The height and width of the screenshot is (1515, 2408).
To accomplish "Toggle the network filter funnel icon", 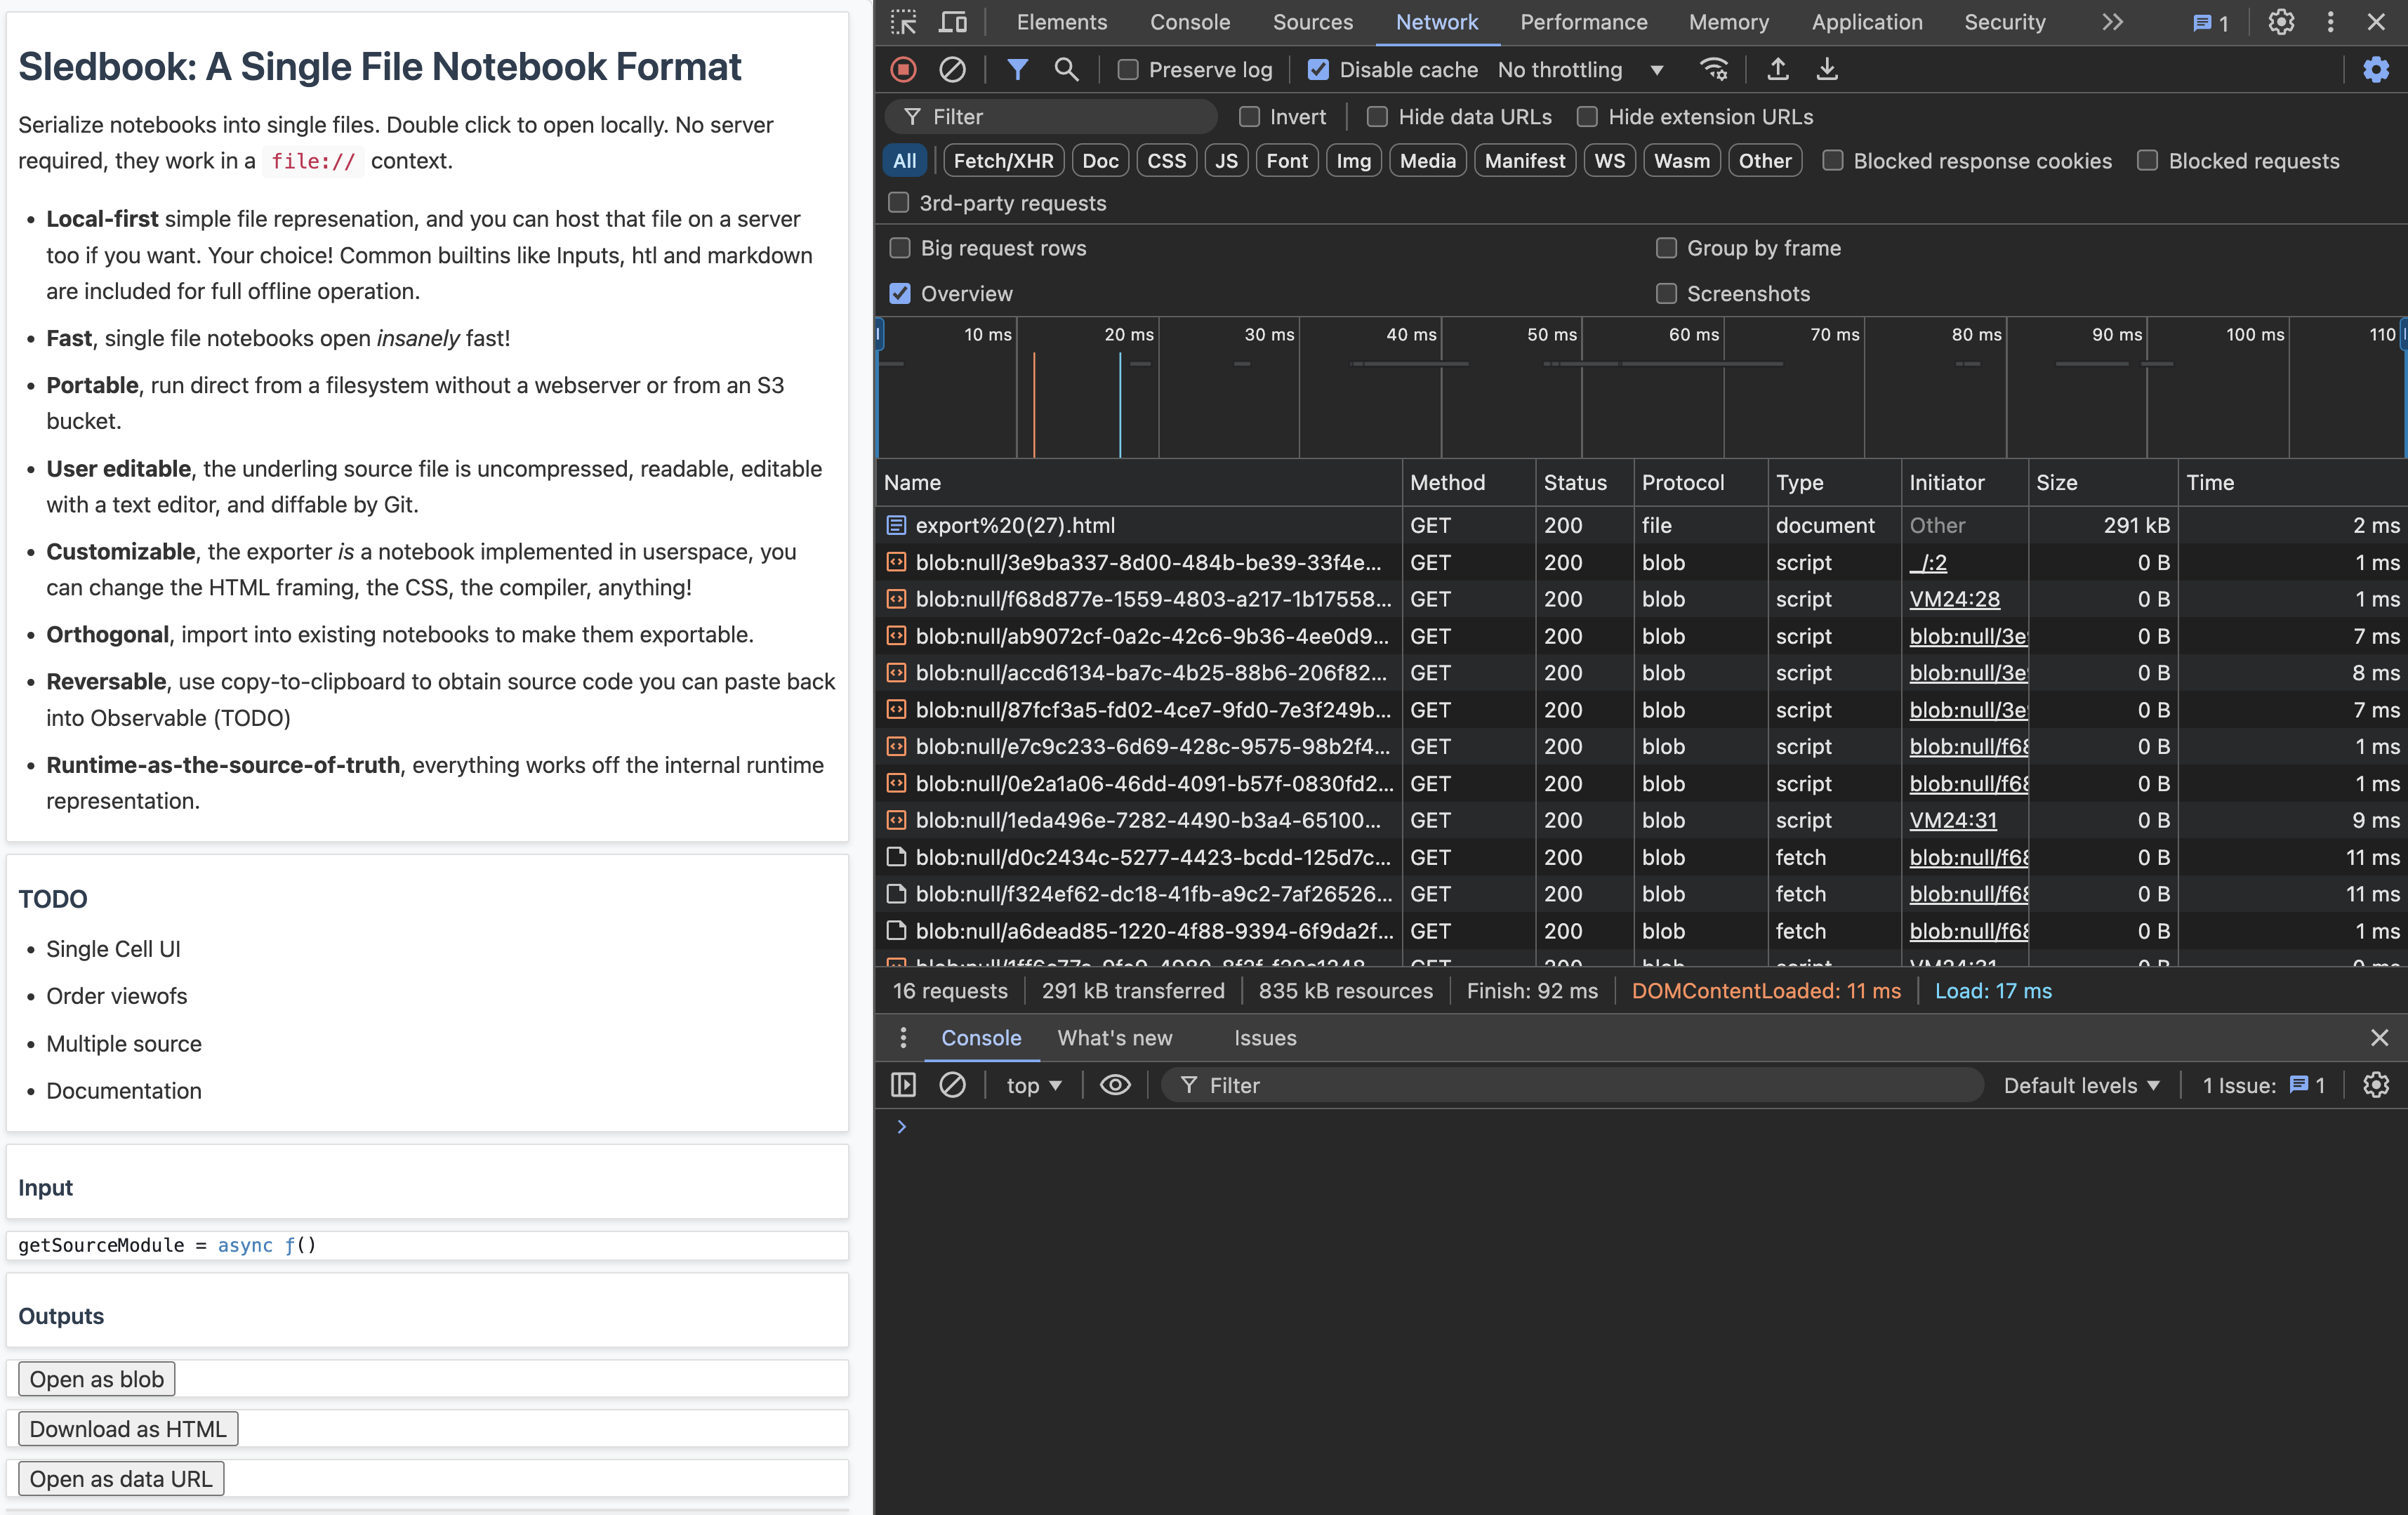I will click(1017, 69).
